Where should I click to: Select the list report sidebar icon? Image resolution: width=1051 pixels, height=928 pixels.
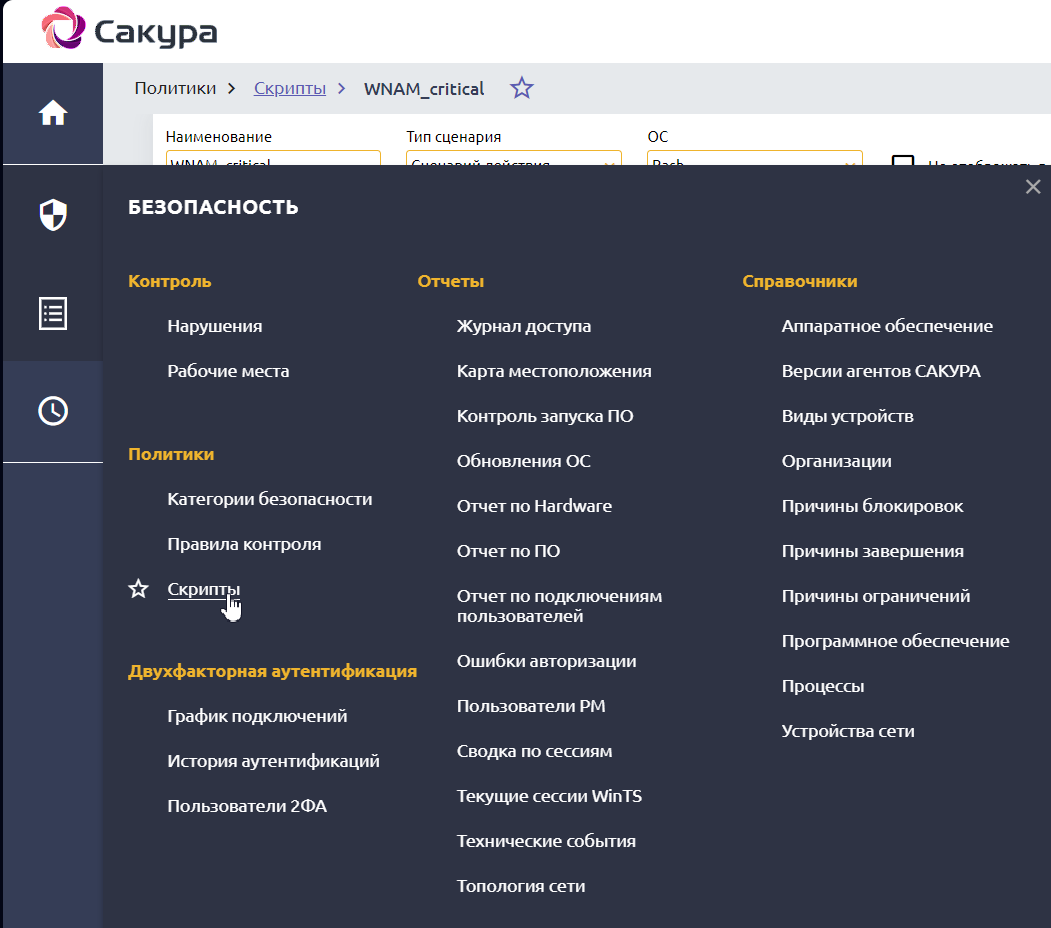click(53, 313)
